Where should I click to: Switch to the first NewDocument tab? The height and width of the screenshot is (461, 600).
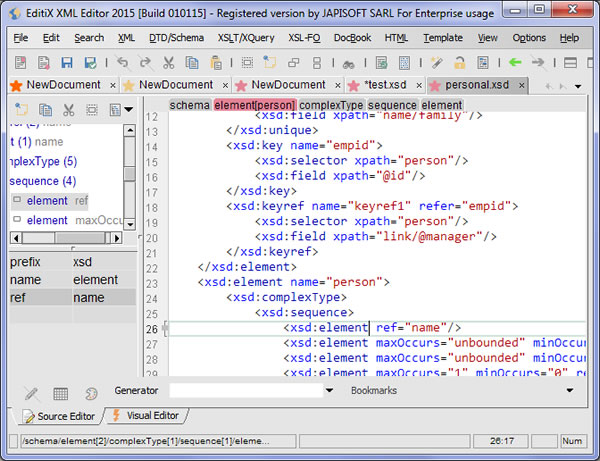pos(64,85)
